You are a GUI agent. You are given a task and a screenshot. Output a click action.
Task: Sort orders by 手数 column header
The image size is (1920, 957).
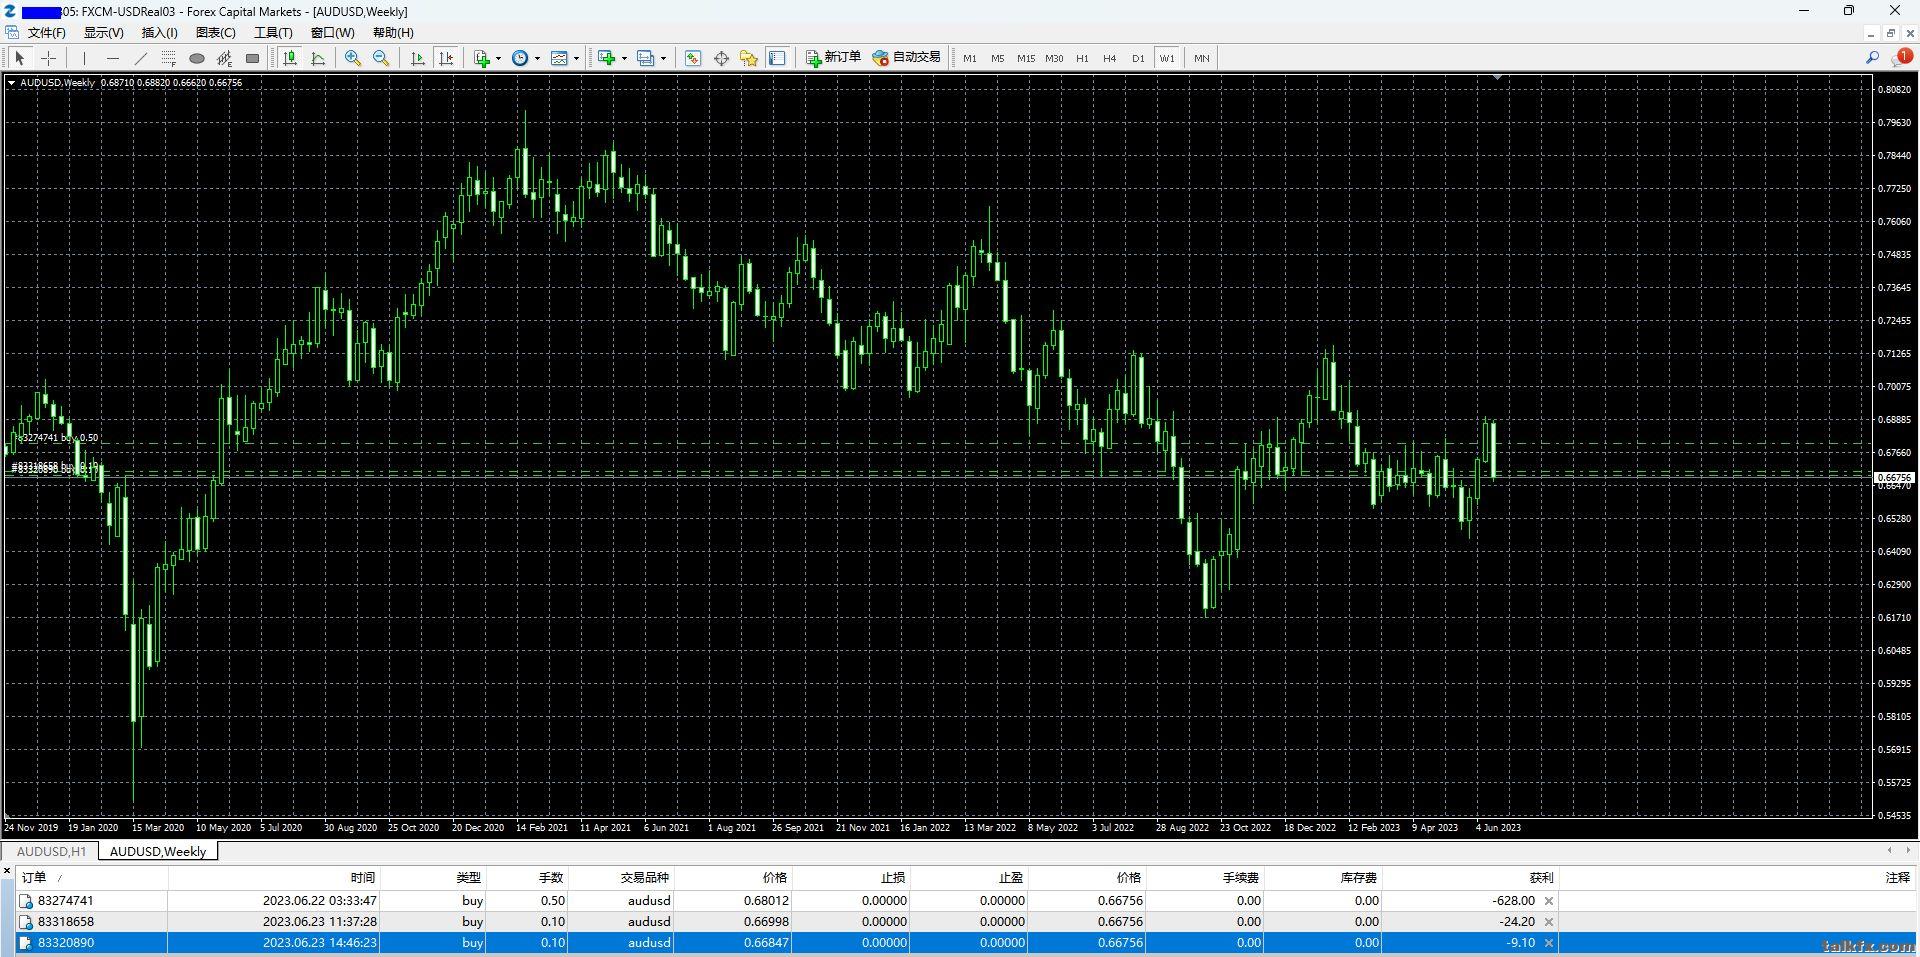(x=527, y=878)
